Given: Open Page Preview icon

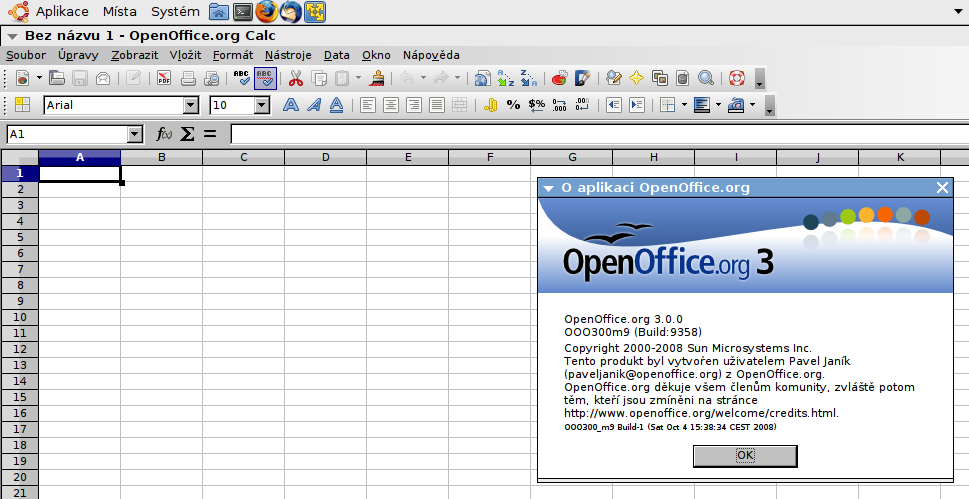Looking at the screenshot, I should click(x=211, y=79).
